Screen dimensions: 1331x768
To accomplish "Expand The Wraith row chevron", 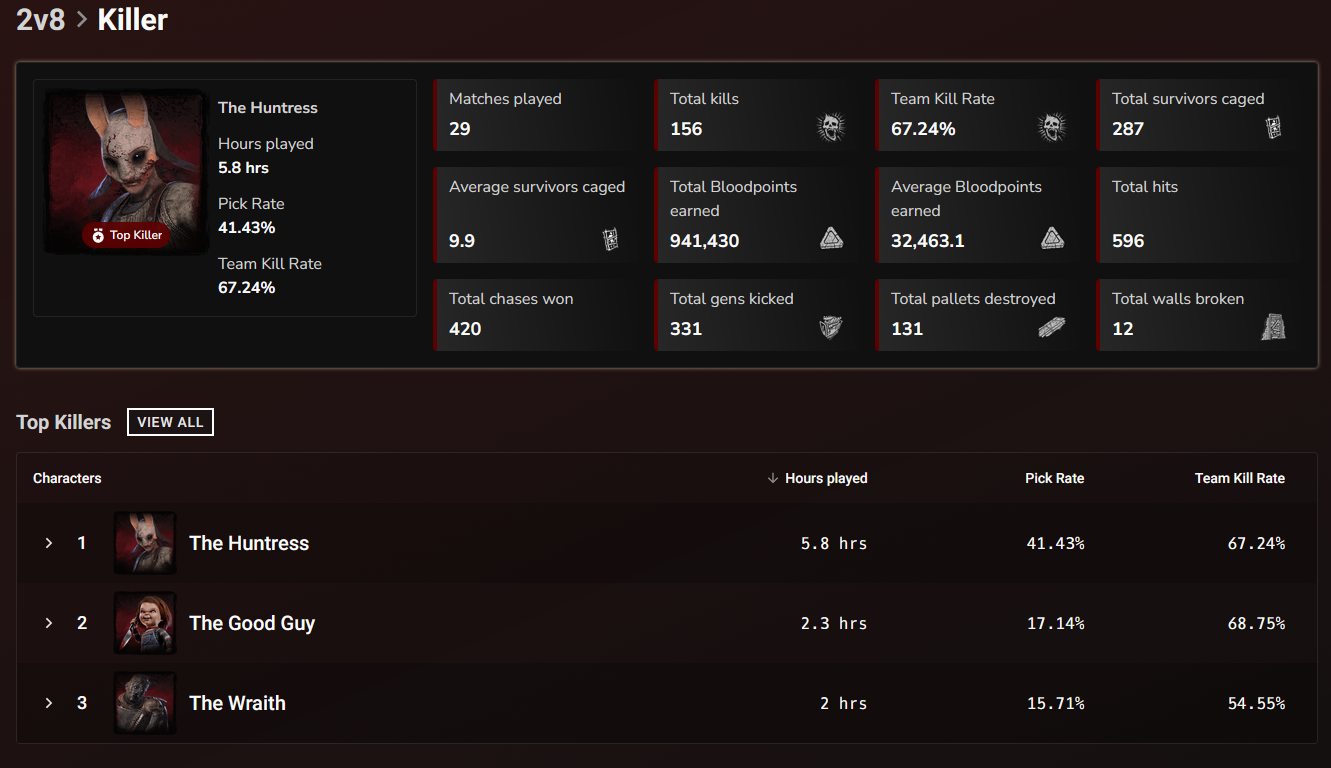I will point(48,703).
